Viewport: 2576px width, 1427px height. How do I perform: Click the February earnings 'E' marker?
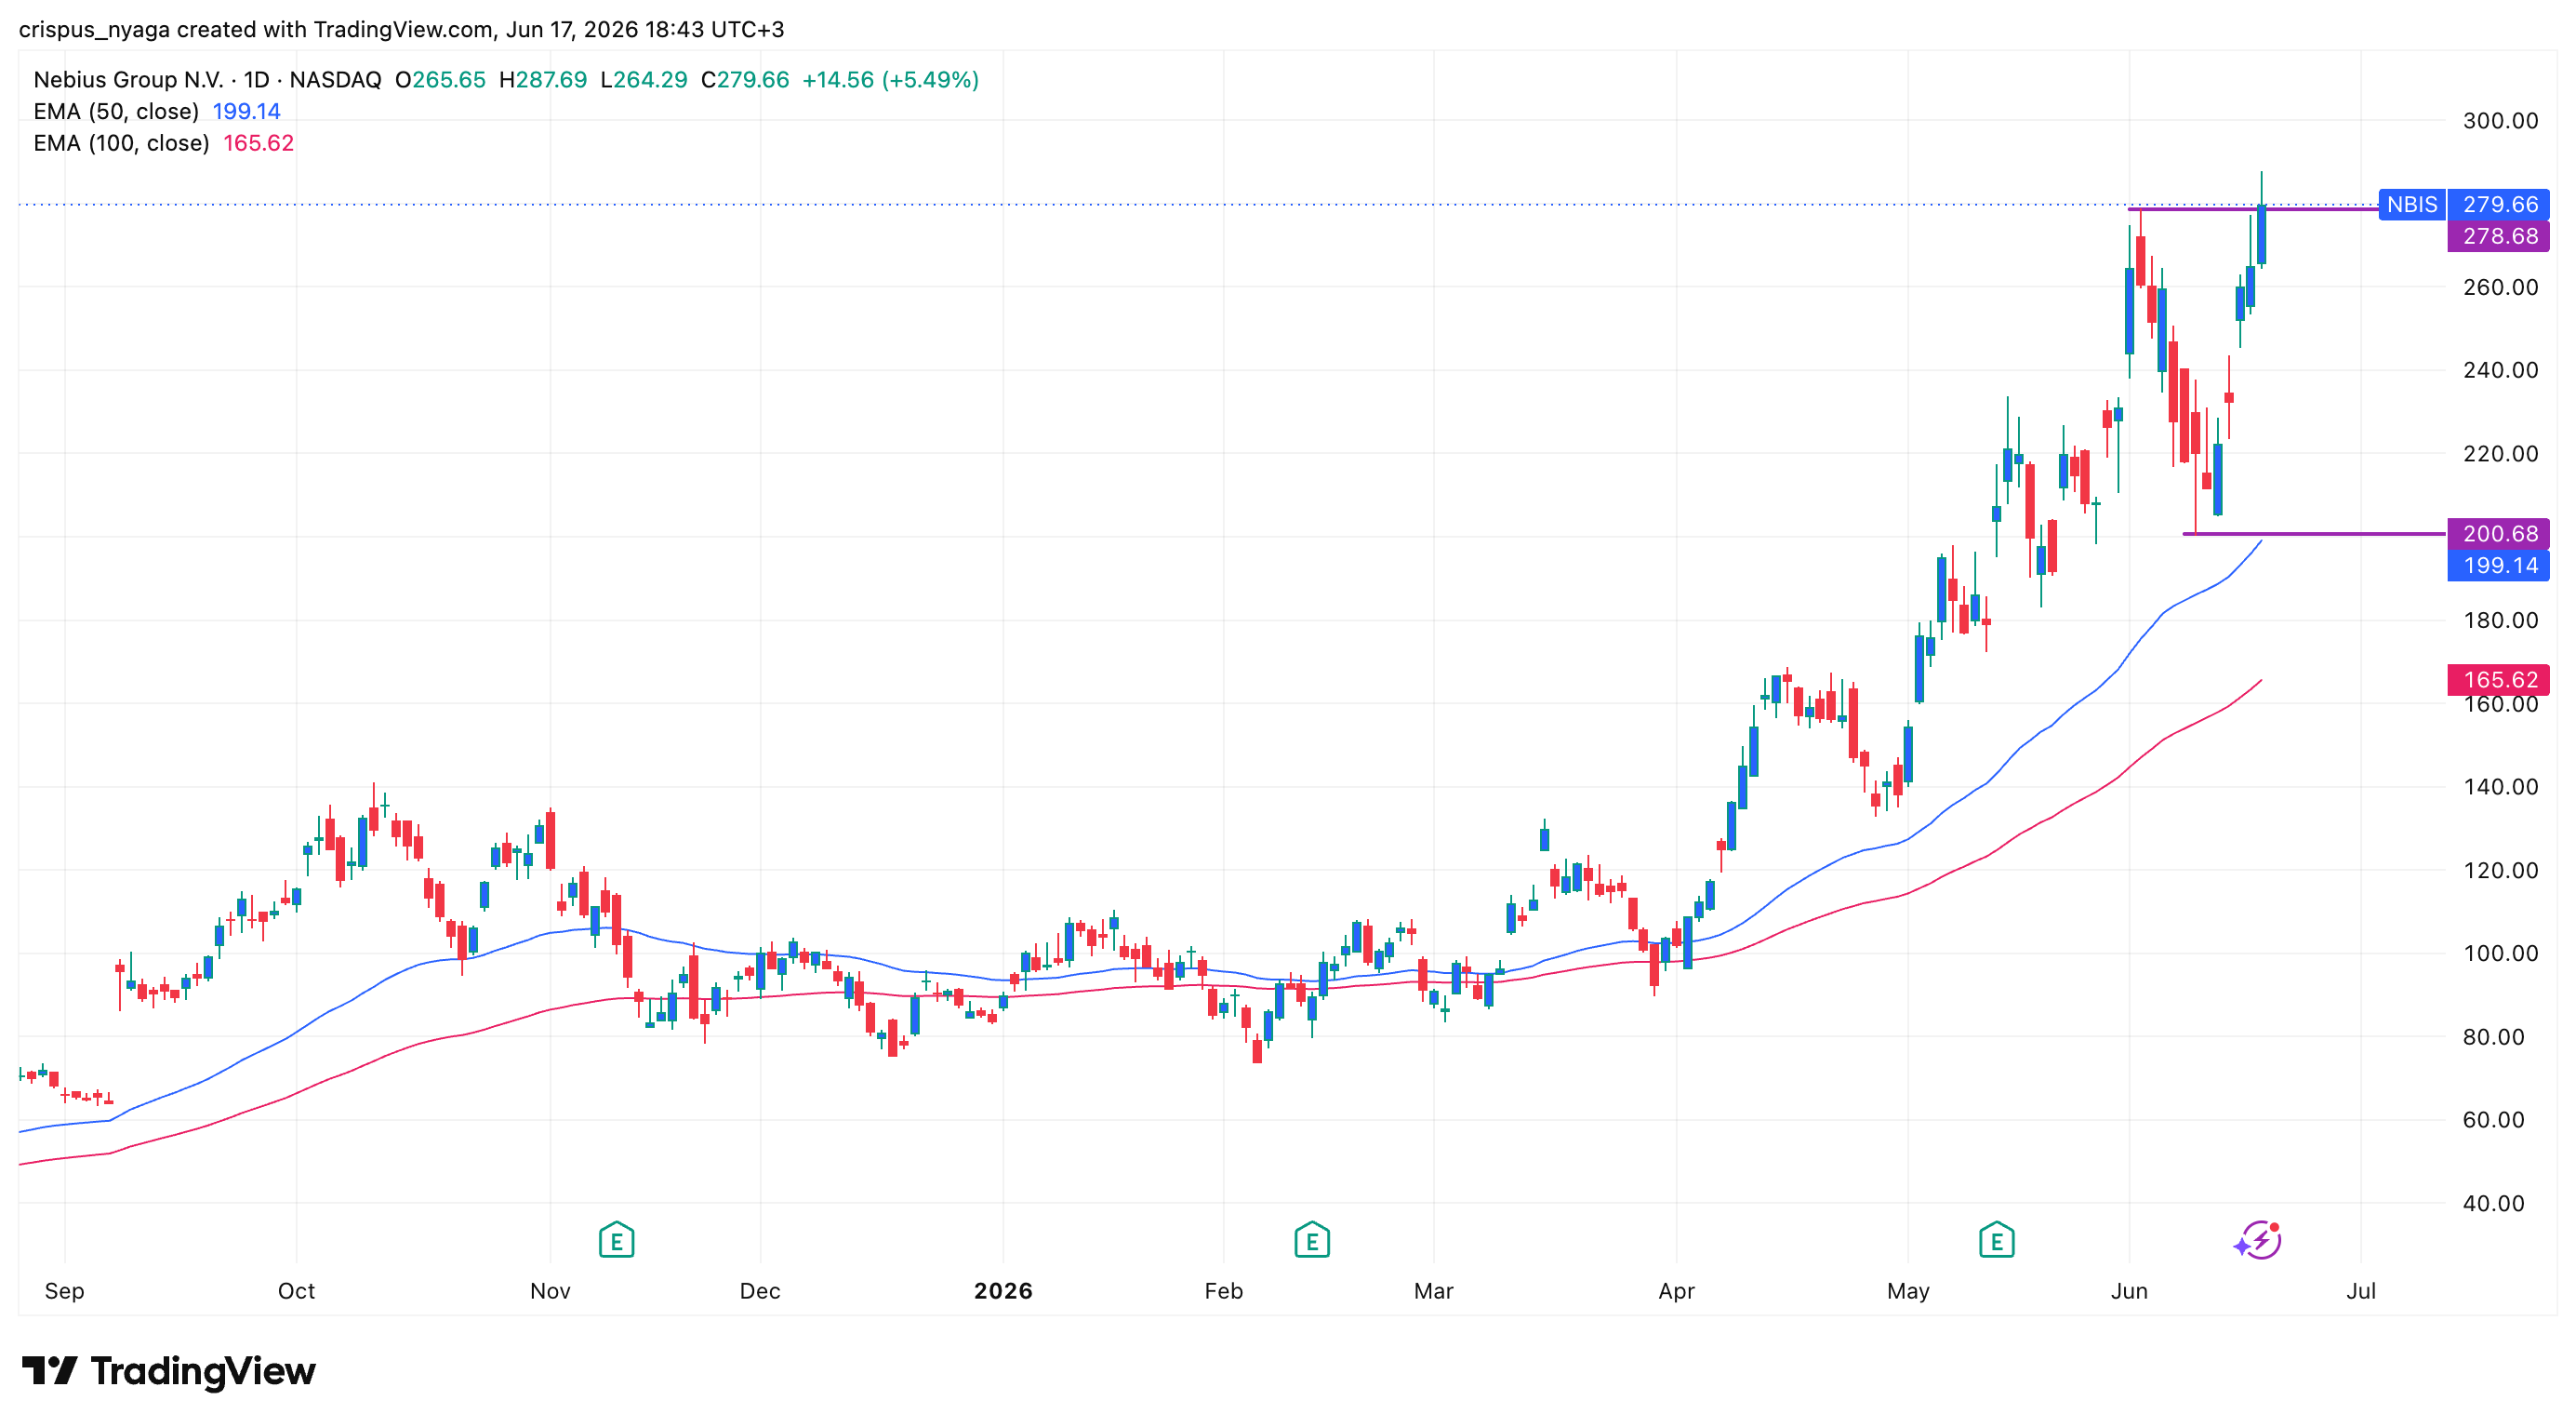(1311, 1240)
